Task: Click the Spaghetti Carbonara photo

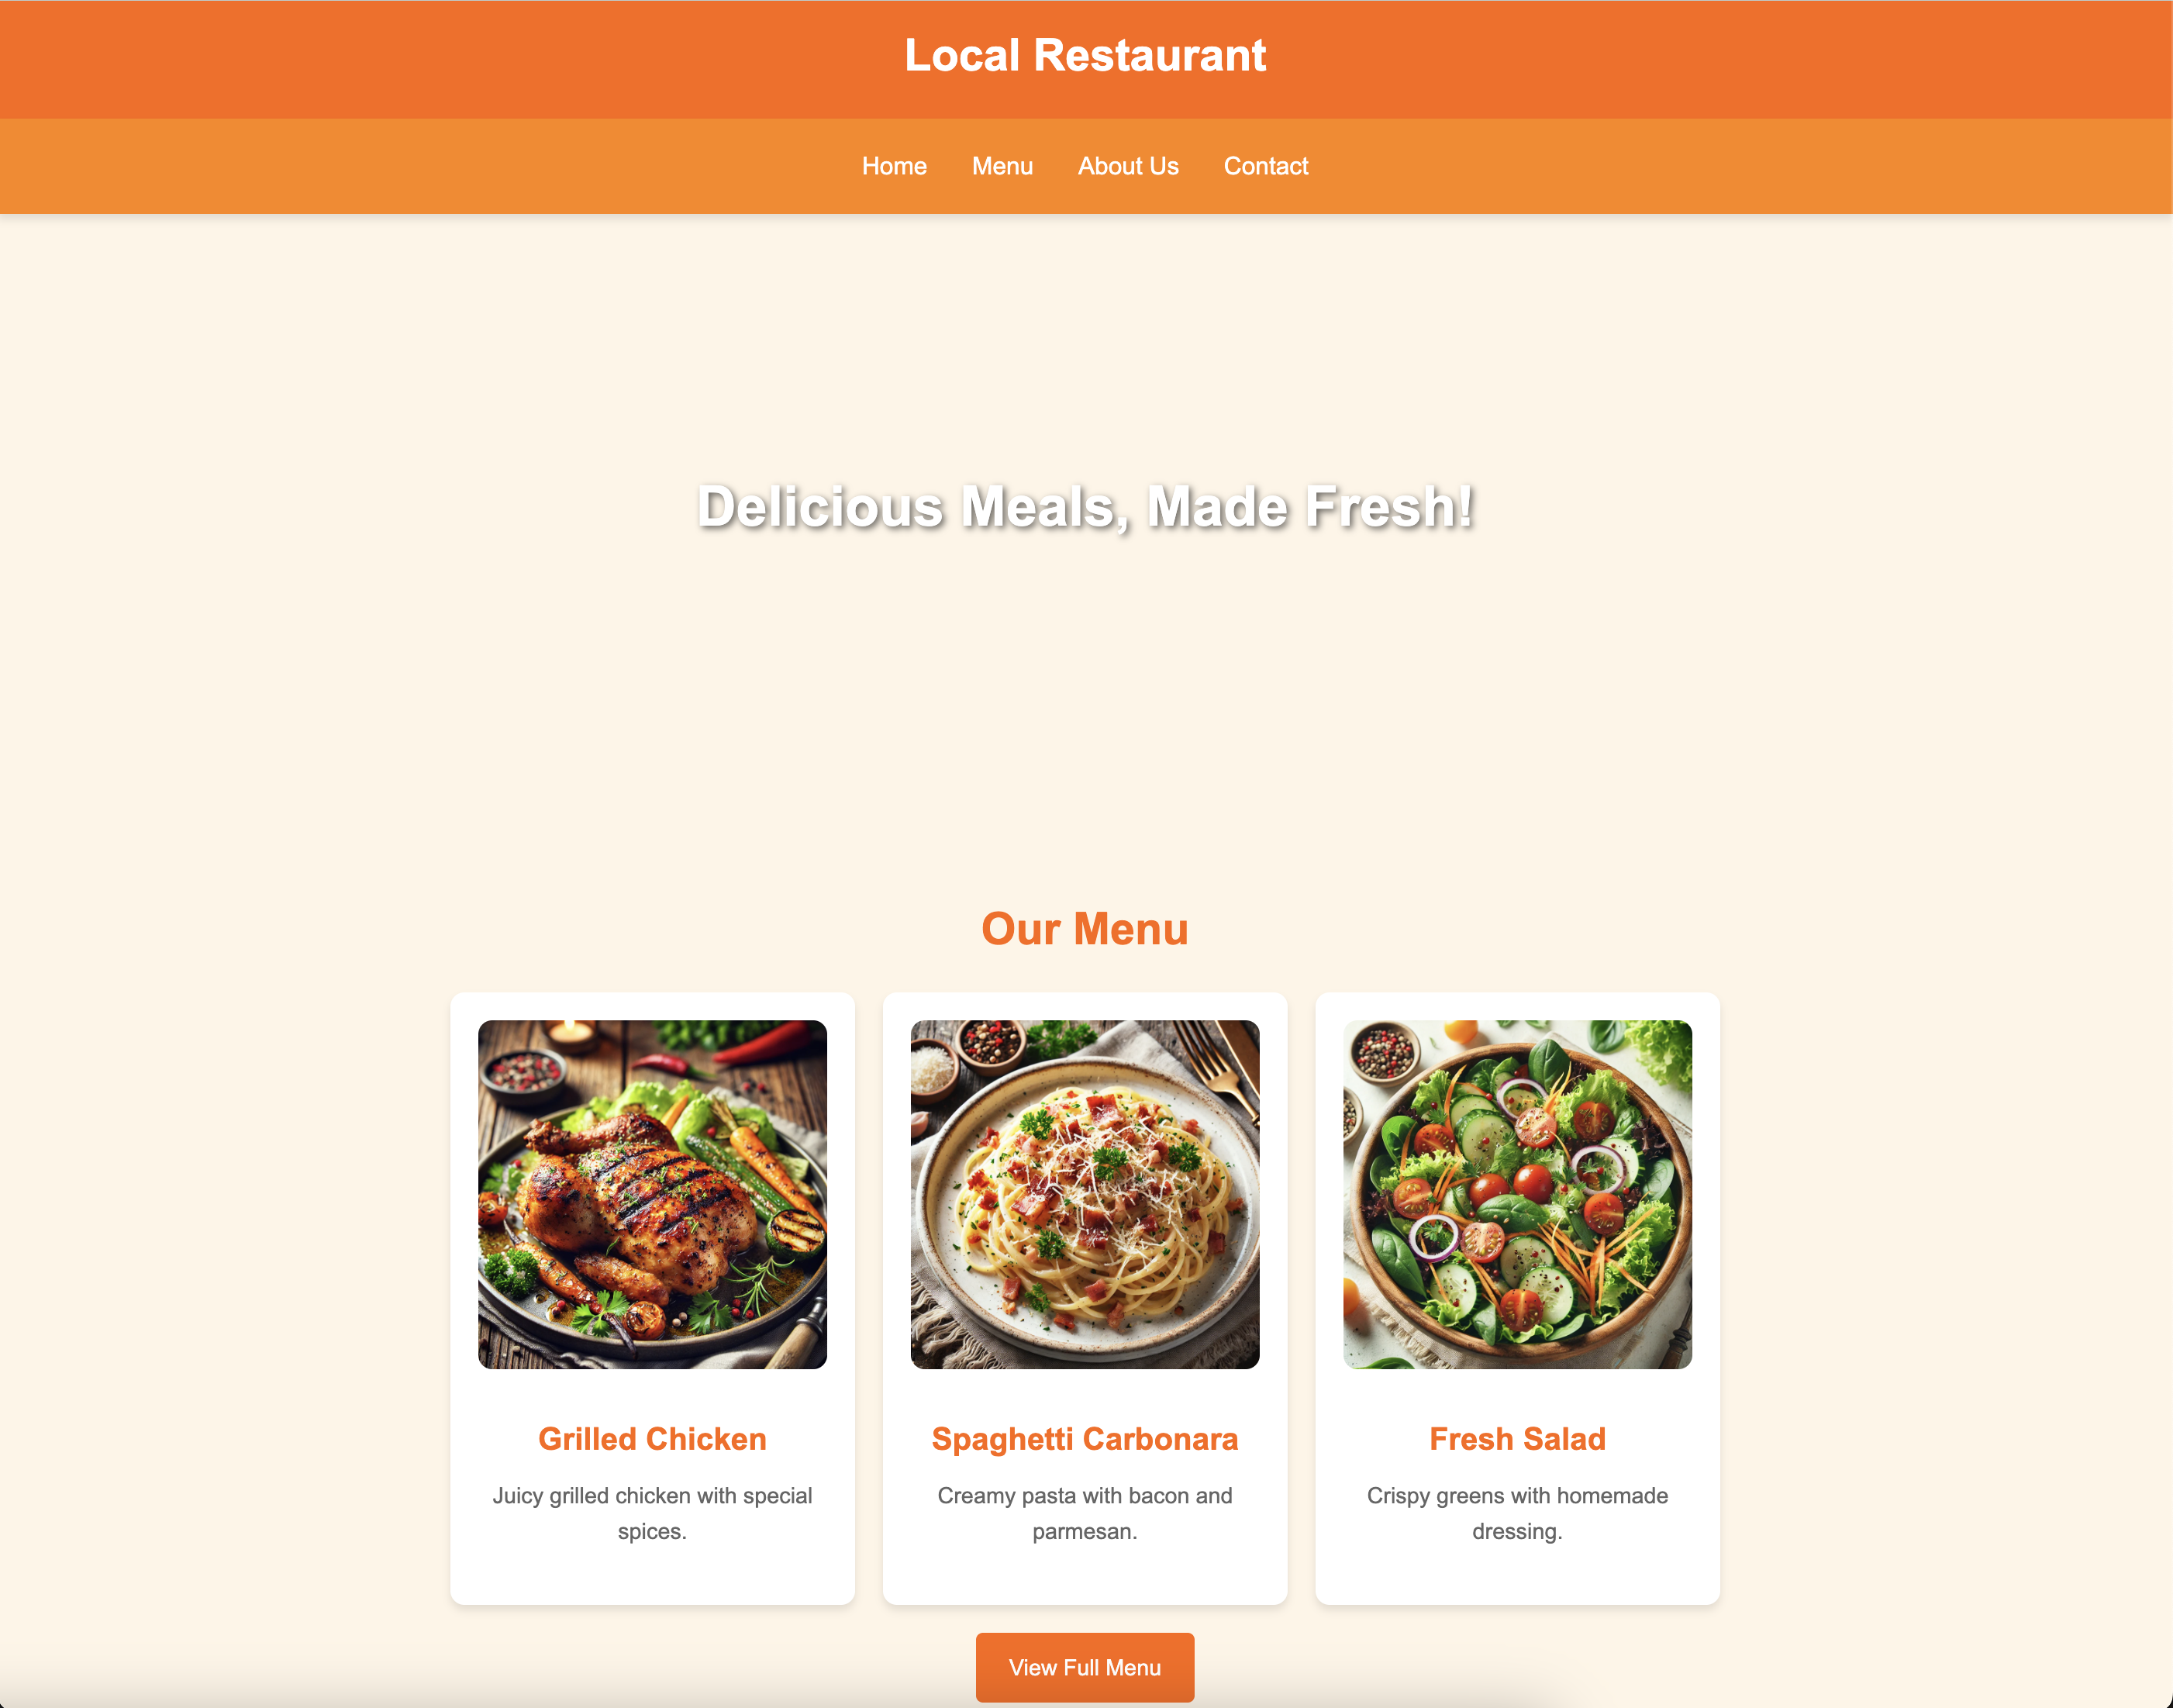Action: click(x=1085, y=1194)
